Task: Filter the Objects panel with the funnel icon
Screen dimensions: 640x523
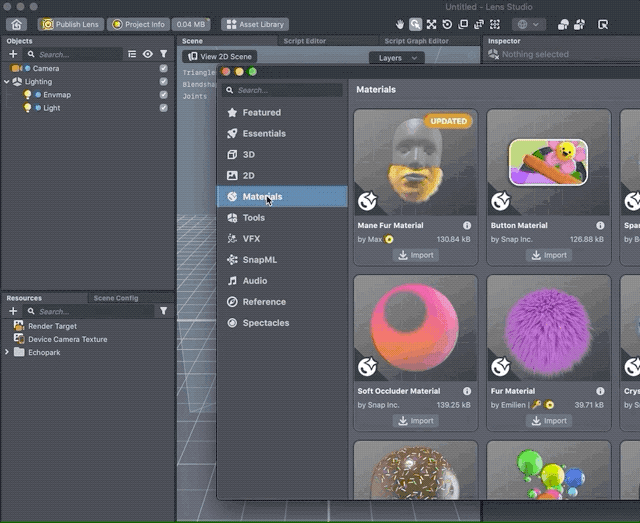Action: (163, 54)
